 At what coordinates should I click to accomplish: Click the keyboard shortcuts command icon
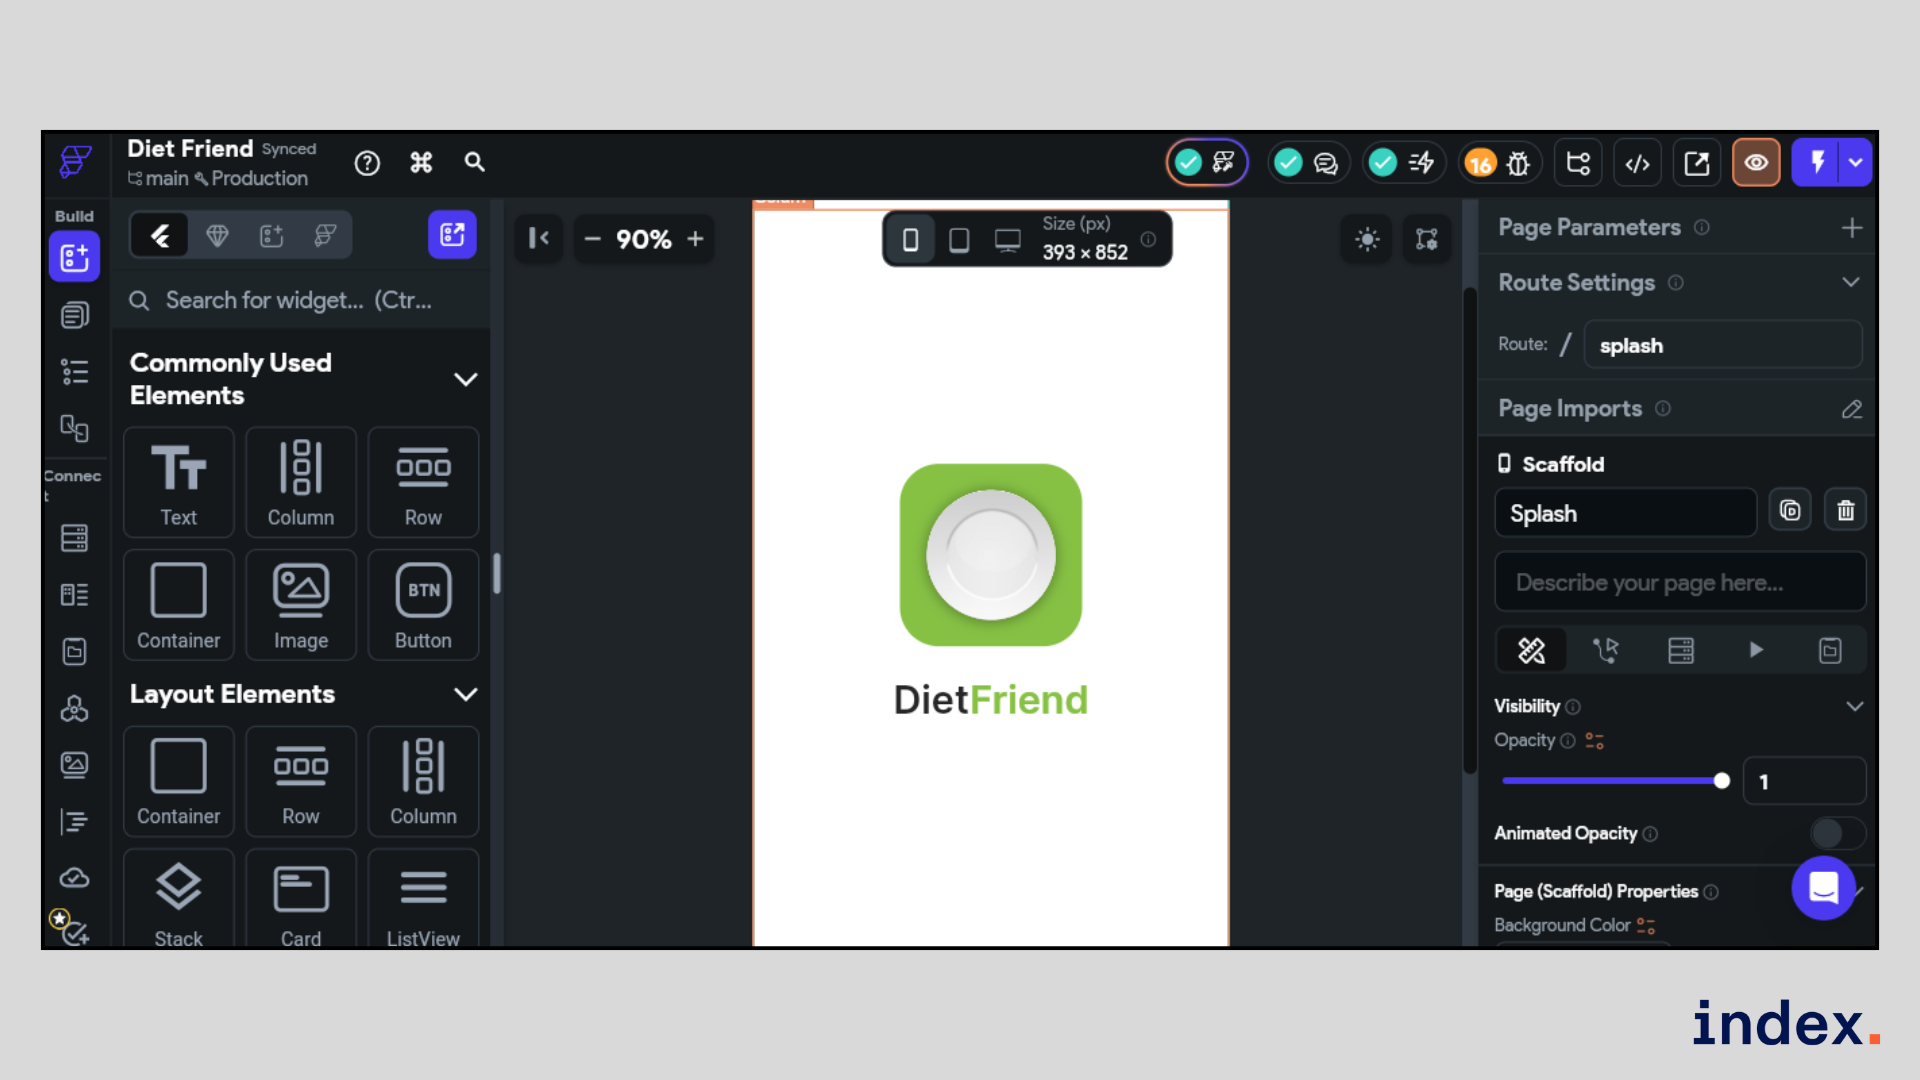coord(421,162)
